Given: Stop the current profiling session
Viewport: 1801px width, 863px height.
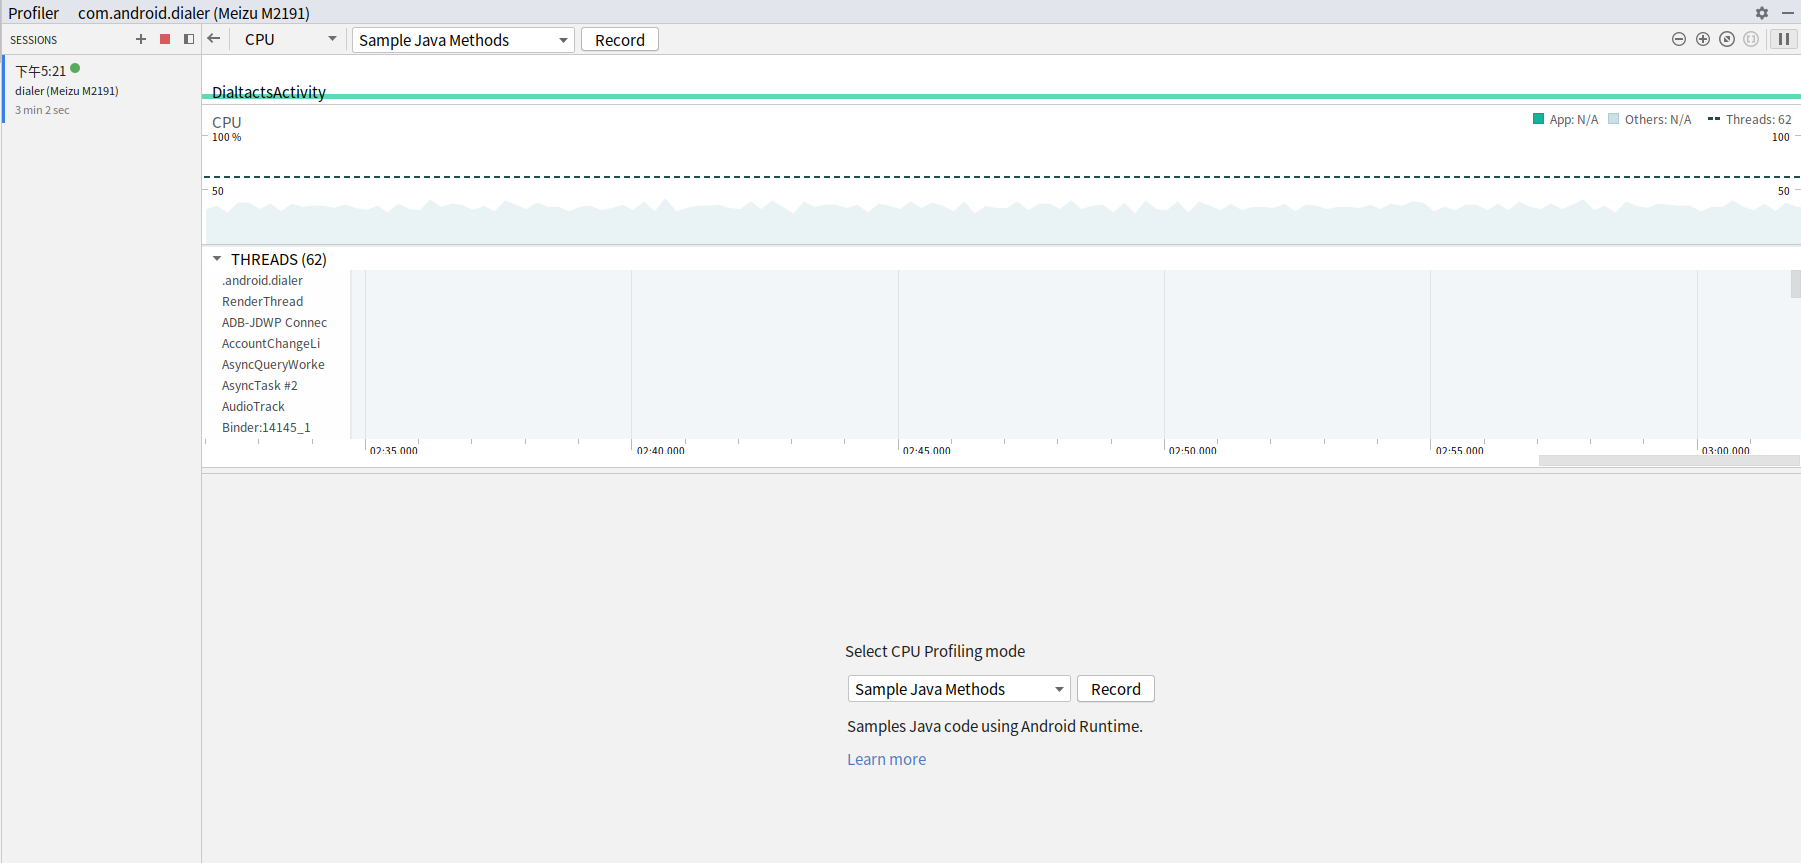Looking at the screenshot, I should coord(165,39).
